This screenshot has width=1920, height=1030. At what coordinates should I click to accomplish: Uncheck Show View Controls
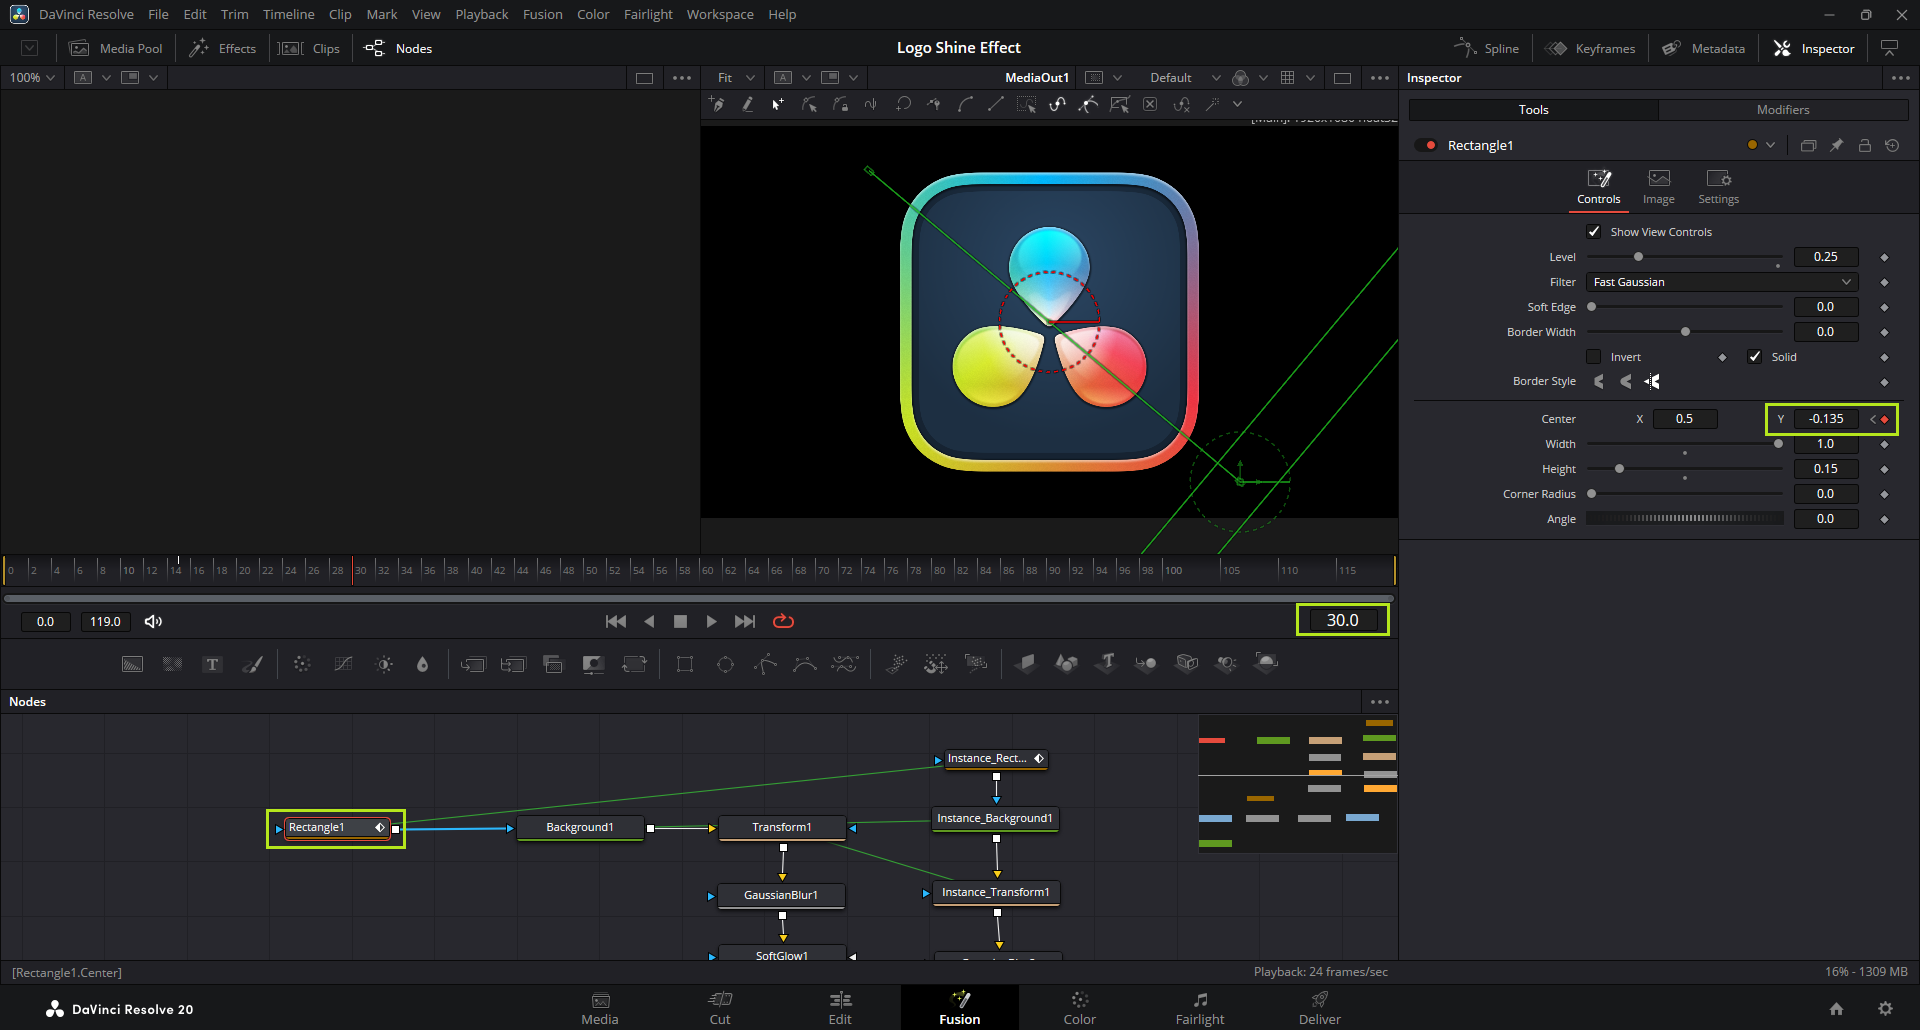pos(1594,232)
